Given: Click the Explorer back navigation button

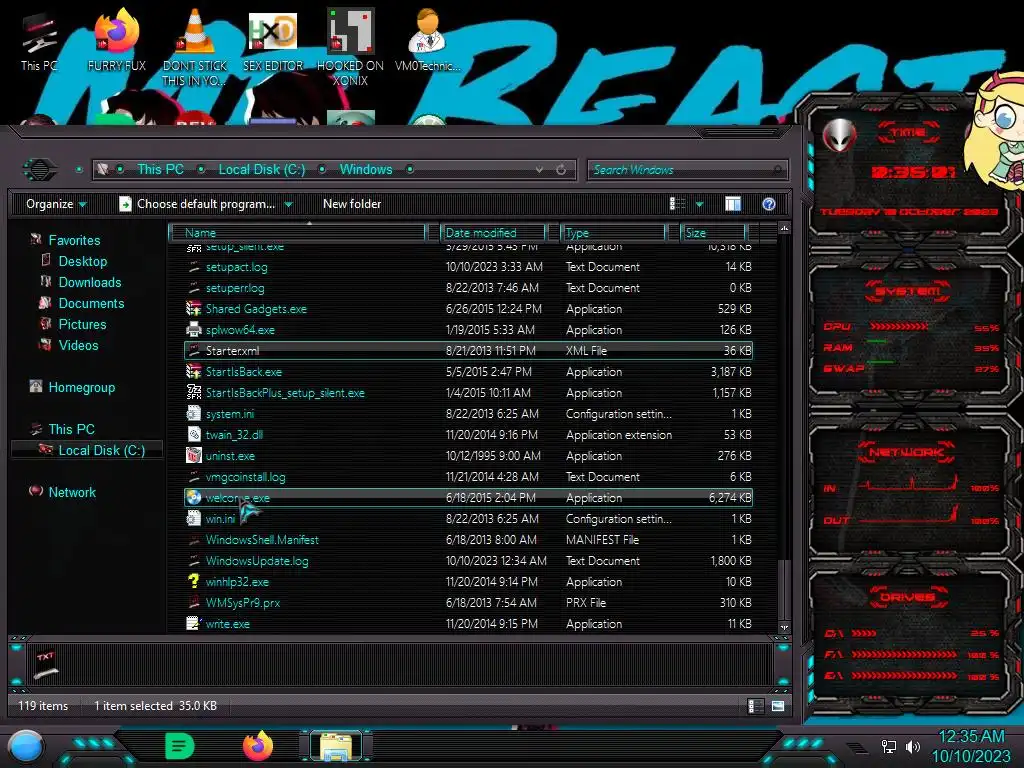Looking at the screenshot, I should click(x=40, y=170).
